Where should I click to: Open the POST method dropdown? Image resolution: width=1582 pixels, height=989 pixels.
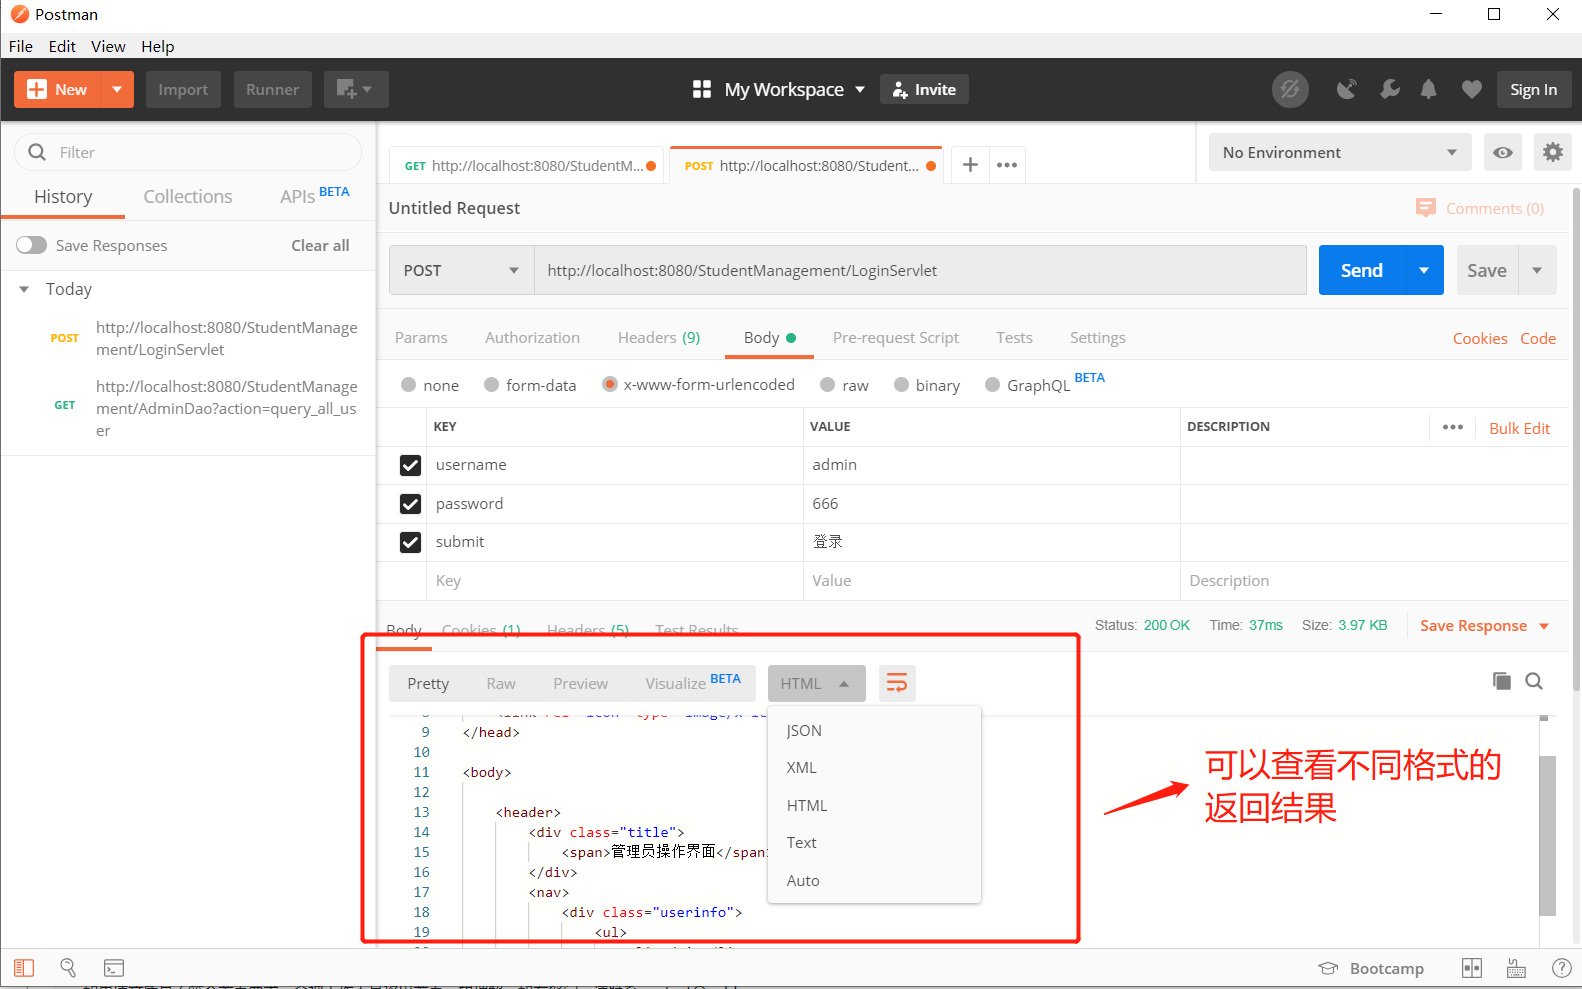(x=461, y=270)
